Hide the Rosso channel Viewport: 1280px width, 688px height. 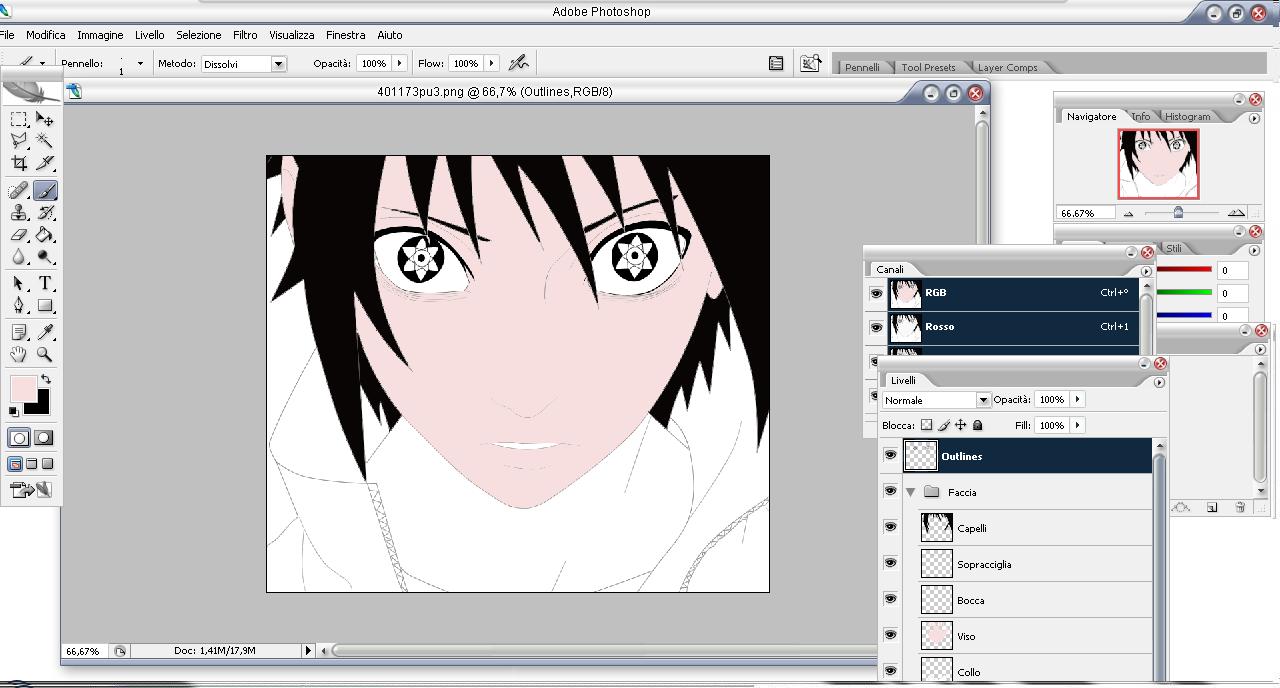[x=876, y=327]
